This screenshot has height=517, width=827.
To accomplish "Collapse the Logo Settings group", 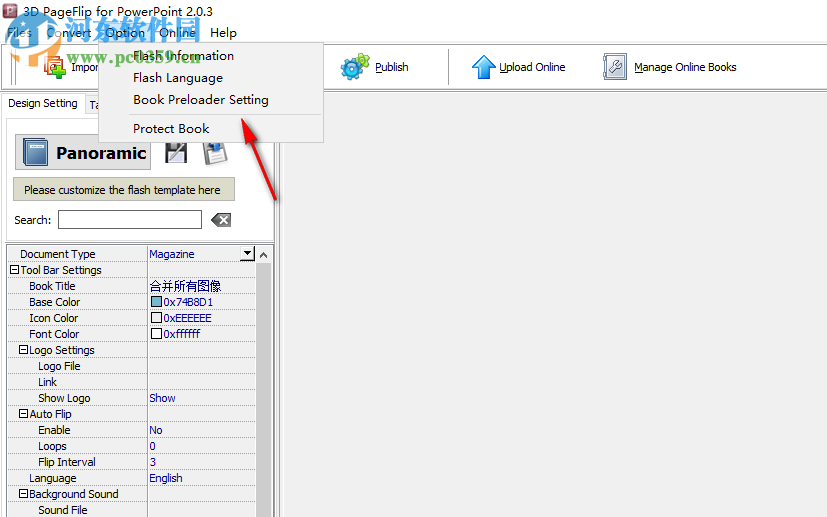I will pyautogui.click(x=23, y=350).
